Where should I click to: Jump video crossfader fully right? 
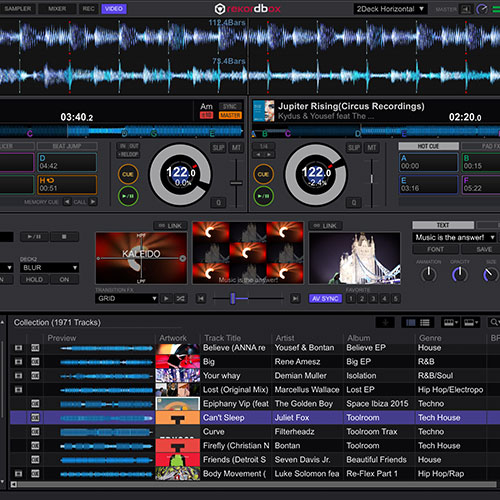click(295, 298)
